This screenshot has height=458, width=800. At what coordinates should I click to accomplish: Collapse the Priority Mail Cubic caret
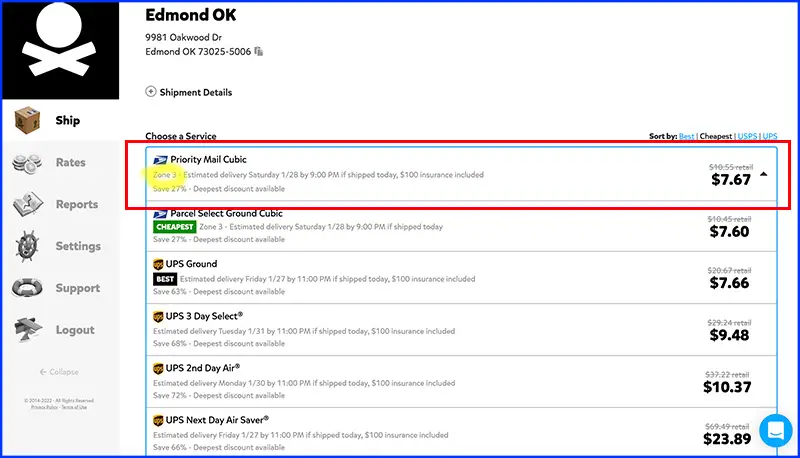pyautogui.click(x=763, y=174)
